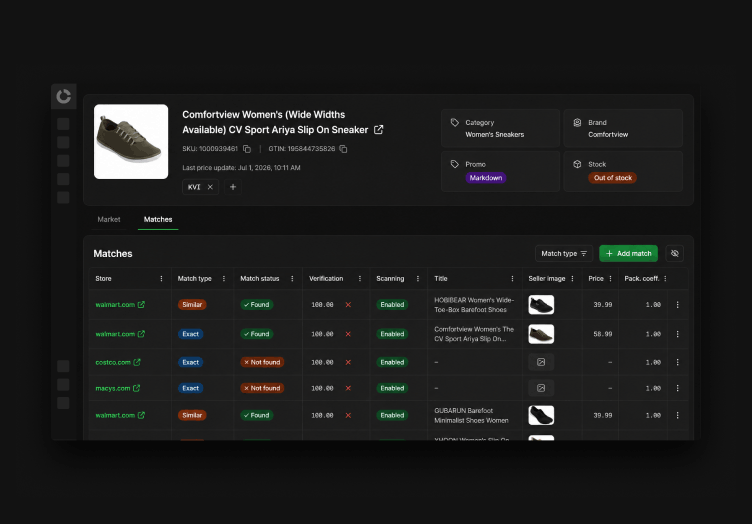This screenshot has width=752, height=524.
Task: Open row actions menu for HOBIBEAR match
Action: tap(677, 305)
